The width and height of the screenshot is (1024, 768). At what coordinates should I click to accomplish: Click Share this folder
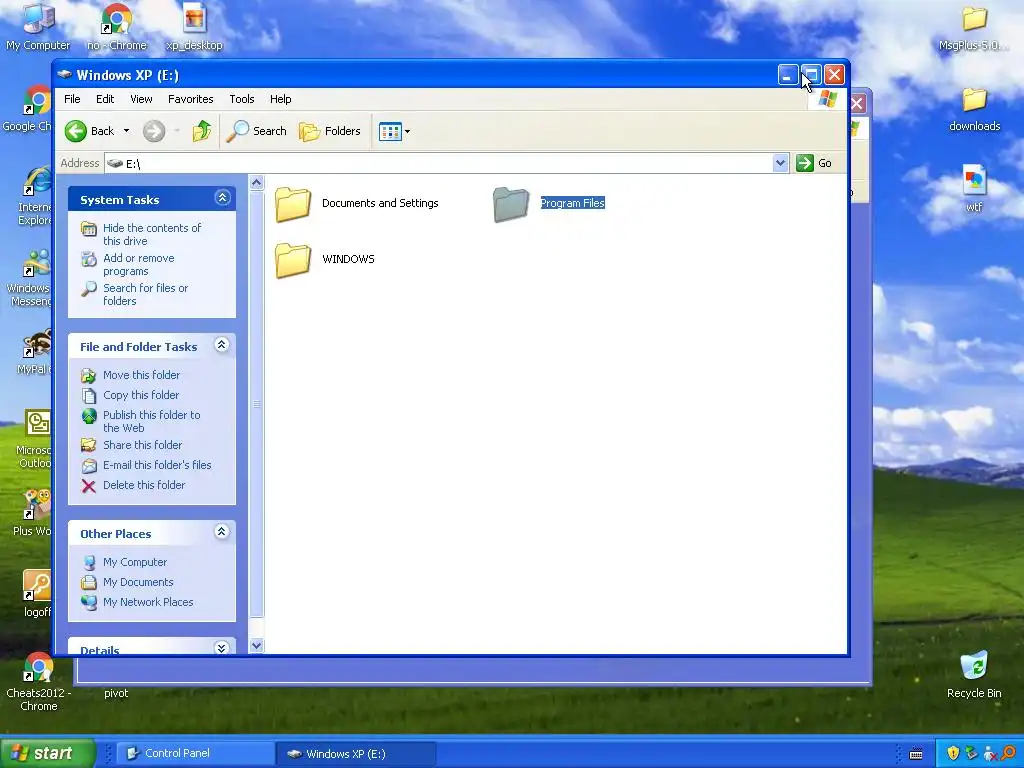(142, 445)
